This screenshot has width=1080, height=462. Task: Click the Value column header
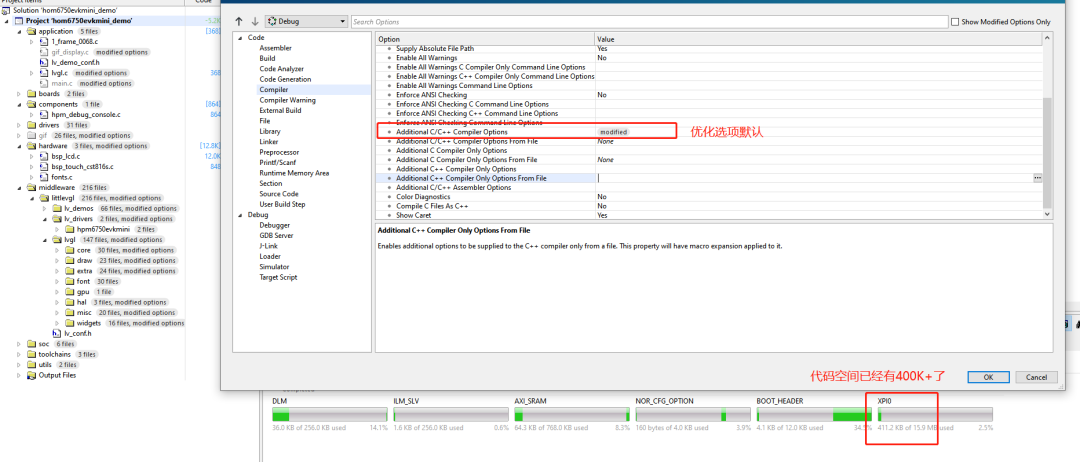coord(818,39)
